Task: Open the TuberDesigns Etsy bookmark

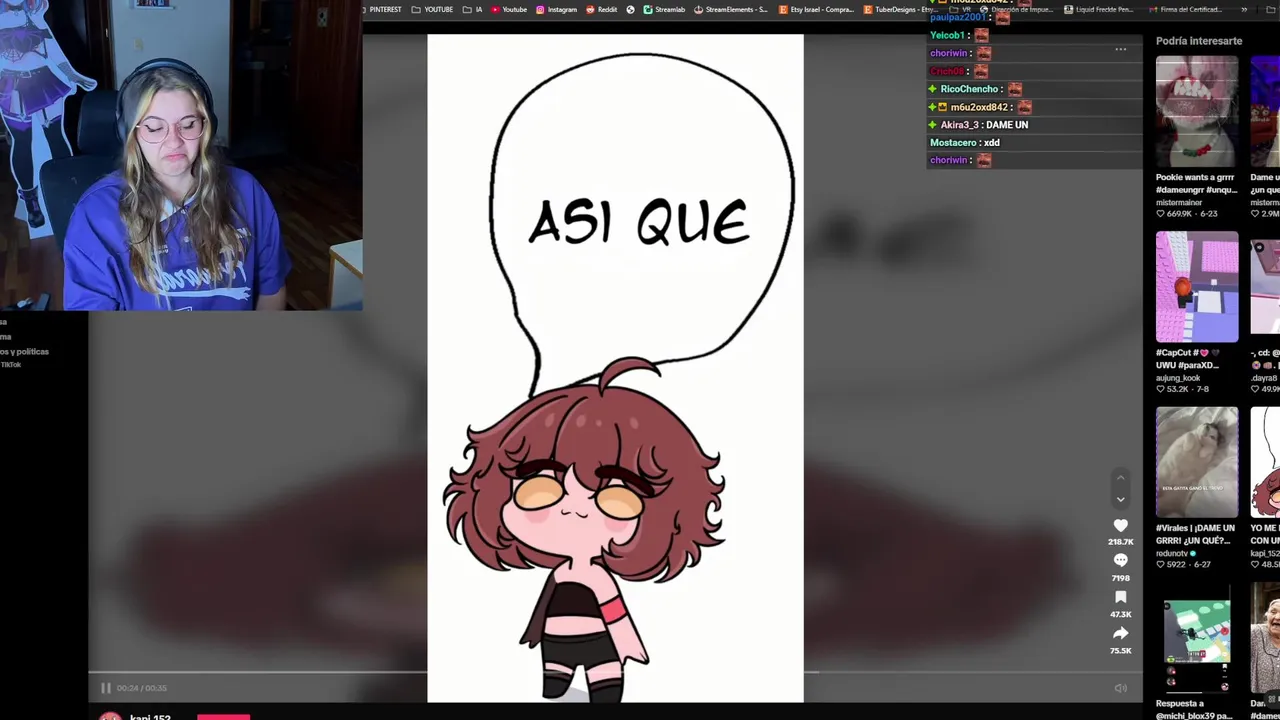Action: [900, 10]
